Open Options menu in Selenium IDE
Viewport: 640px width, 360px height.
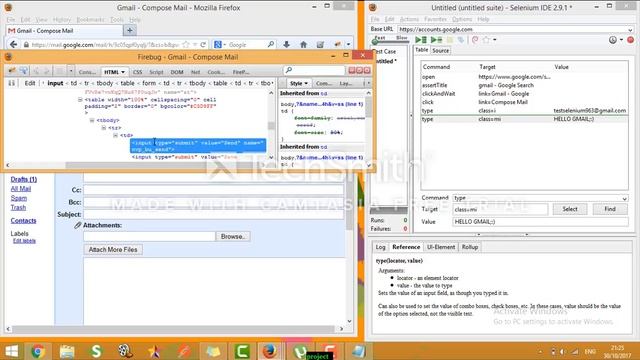pos(462,19)
